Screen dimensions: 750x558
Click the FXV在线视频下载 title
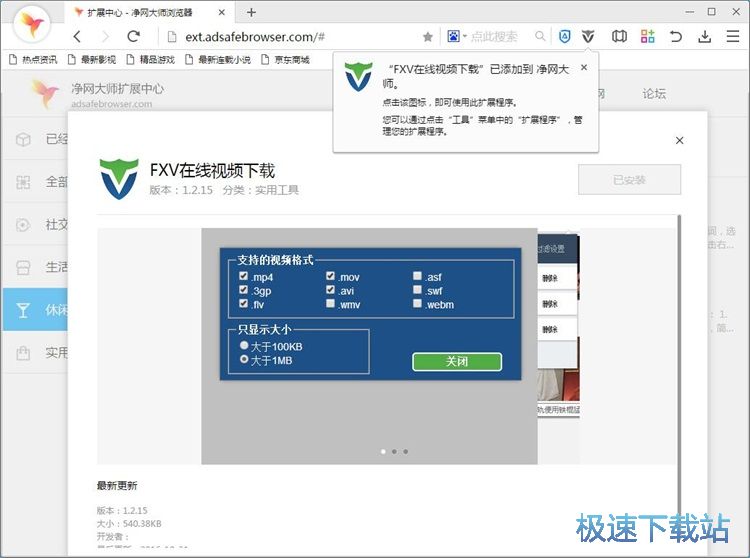tap(212, 171)
